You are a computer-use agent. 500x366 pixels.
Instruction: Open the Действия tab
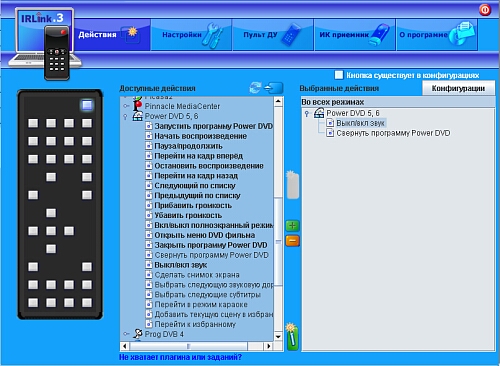pyautogui.click(x=112, y=35)
